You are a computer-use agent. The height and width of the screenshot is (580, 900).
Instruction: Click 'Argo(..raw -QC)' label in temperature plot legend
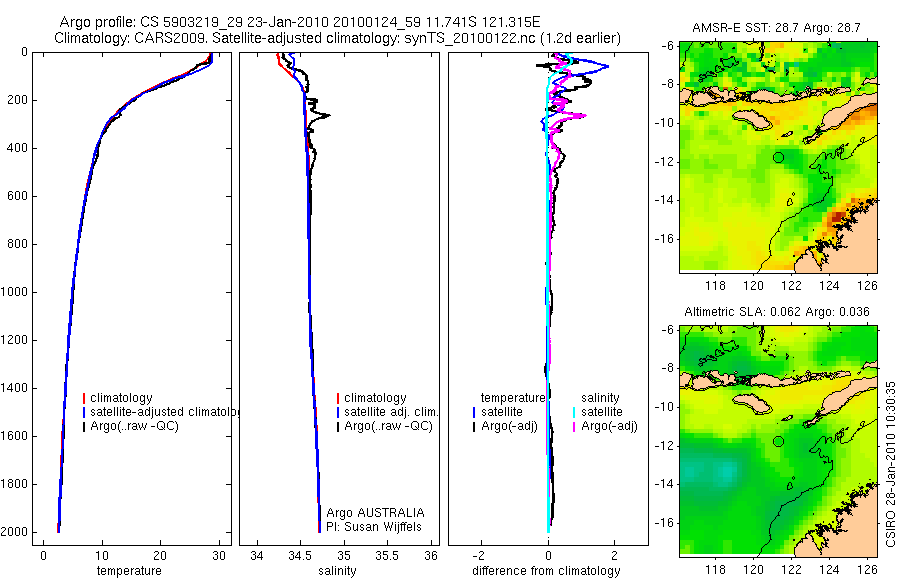(x=134, y=427)
